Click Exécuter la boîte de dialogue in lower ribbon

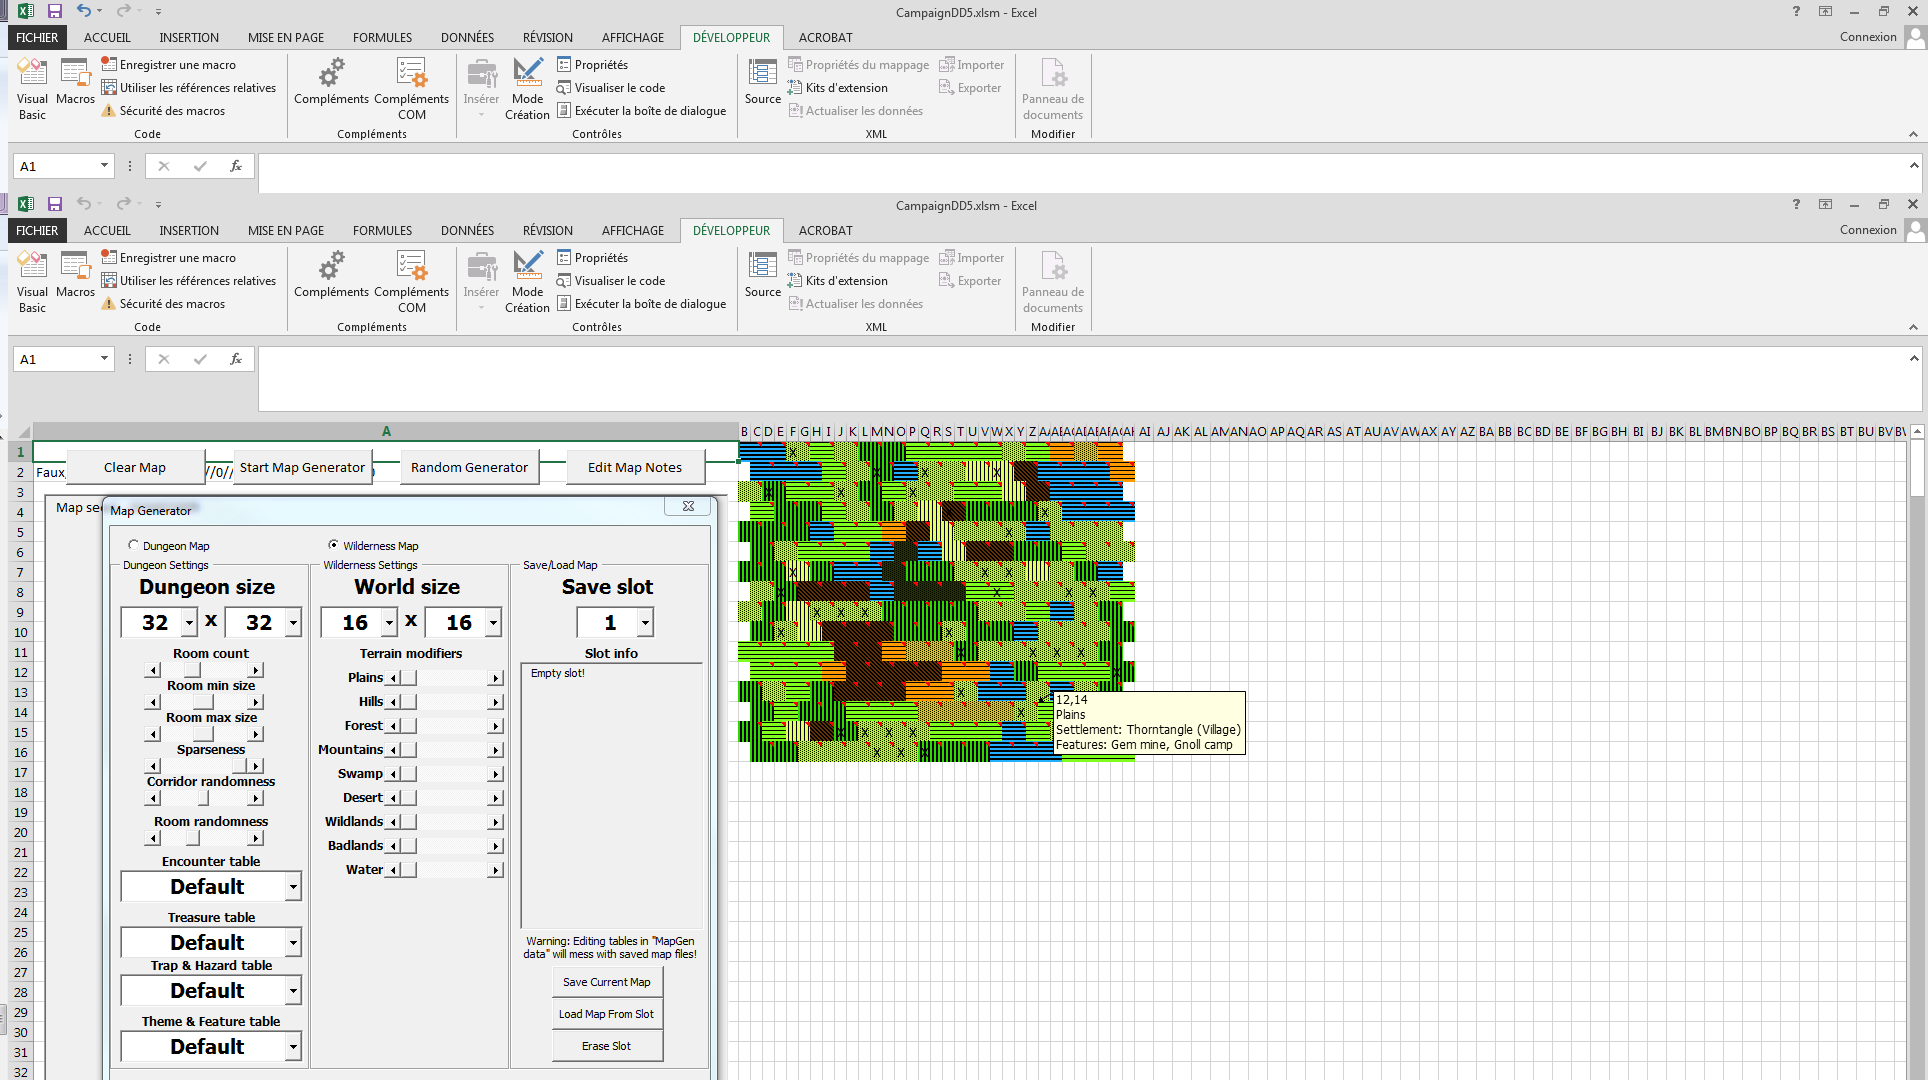coord(641,304)
